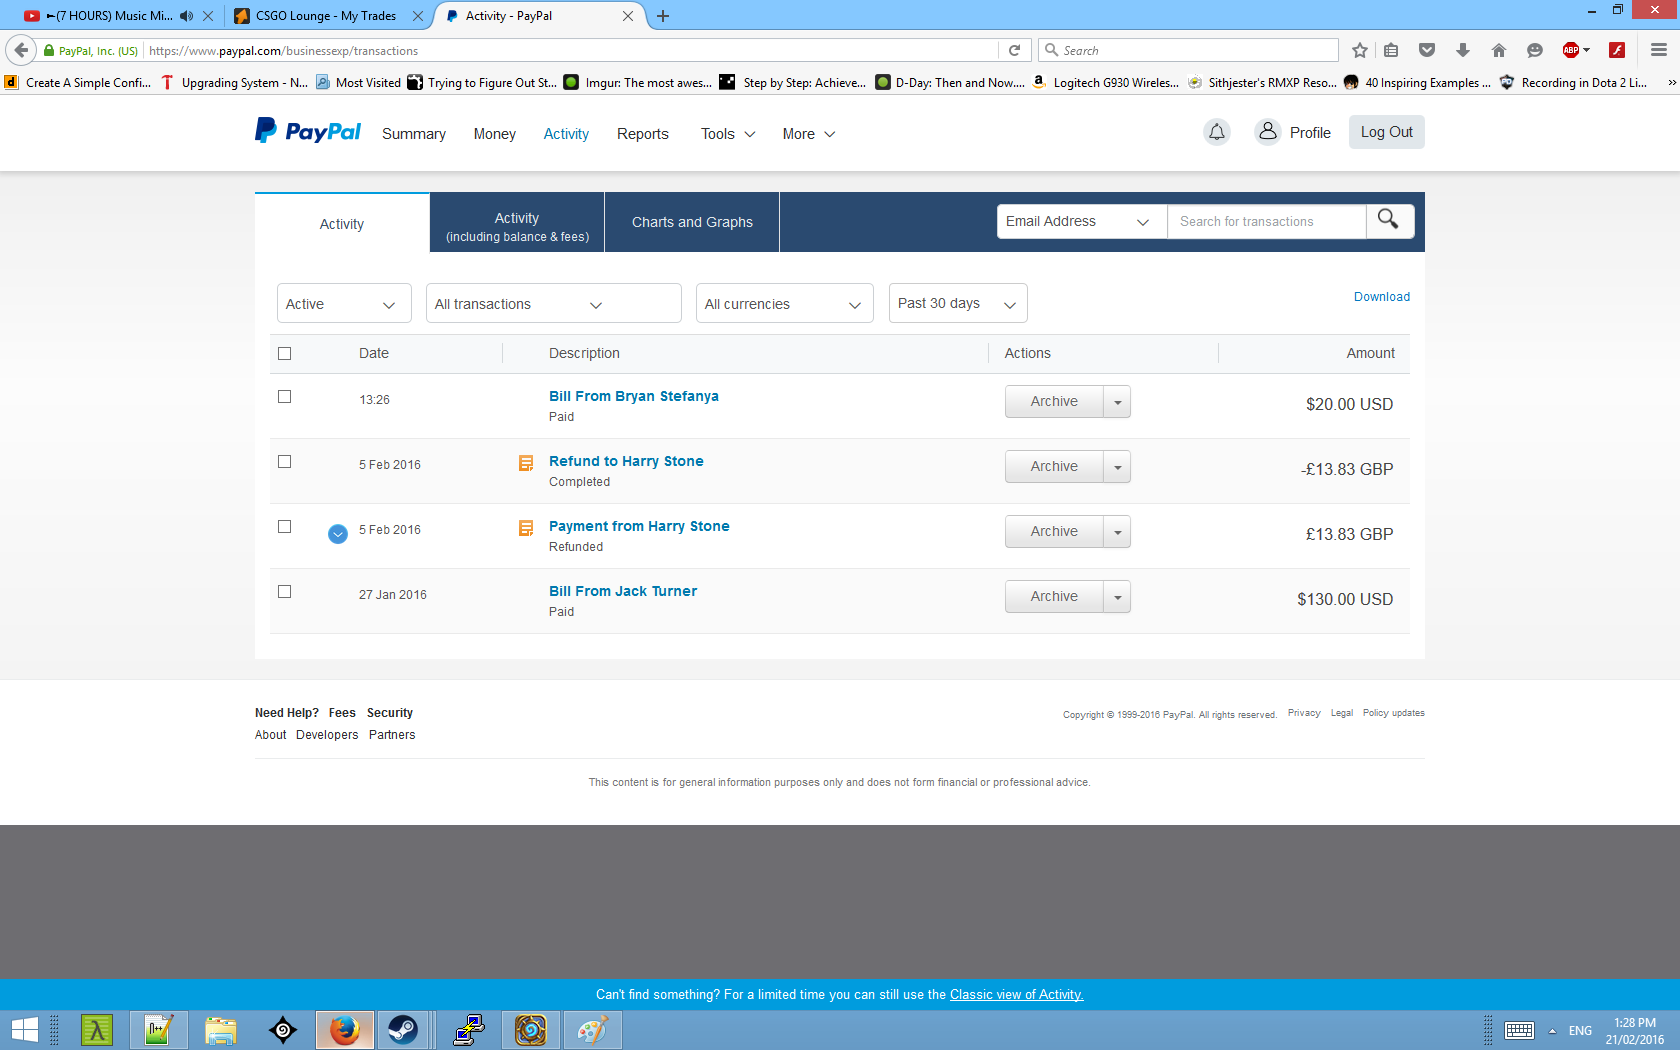1680x1050 pixels.
Task: Expand the All currencies filter
Action: click(783, 304)
